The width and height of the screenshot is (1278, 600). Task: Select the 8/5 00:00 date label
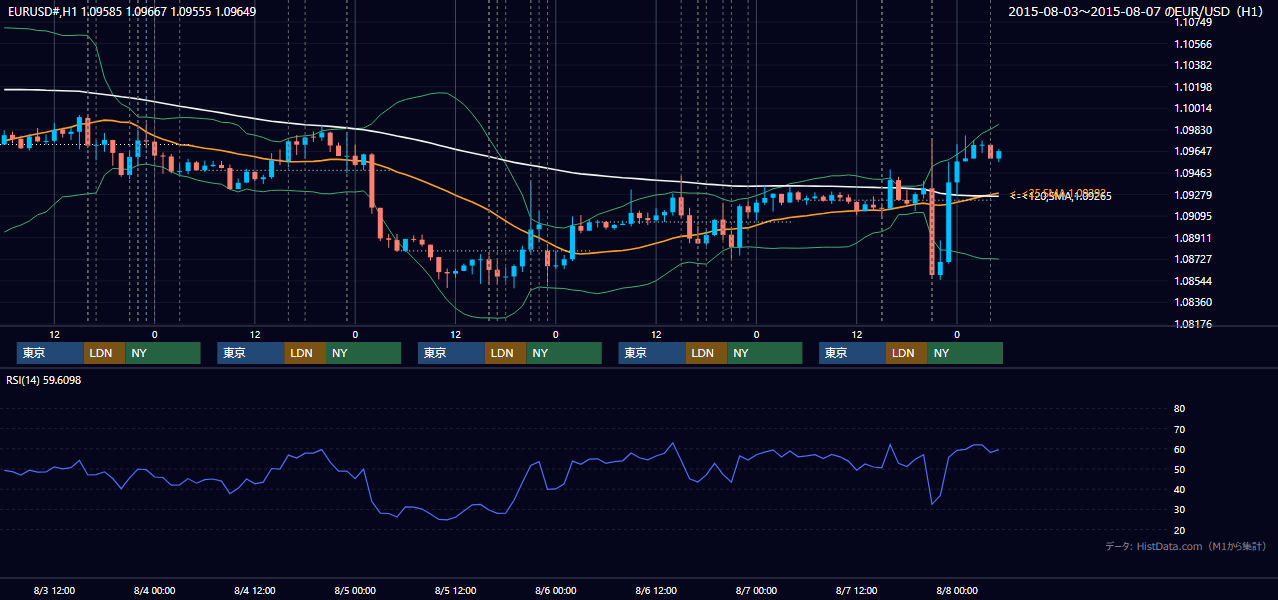tap(355, 590)
